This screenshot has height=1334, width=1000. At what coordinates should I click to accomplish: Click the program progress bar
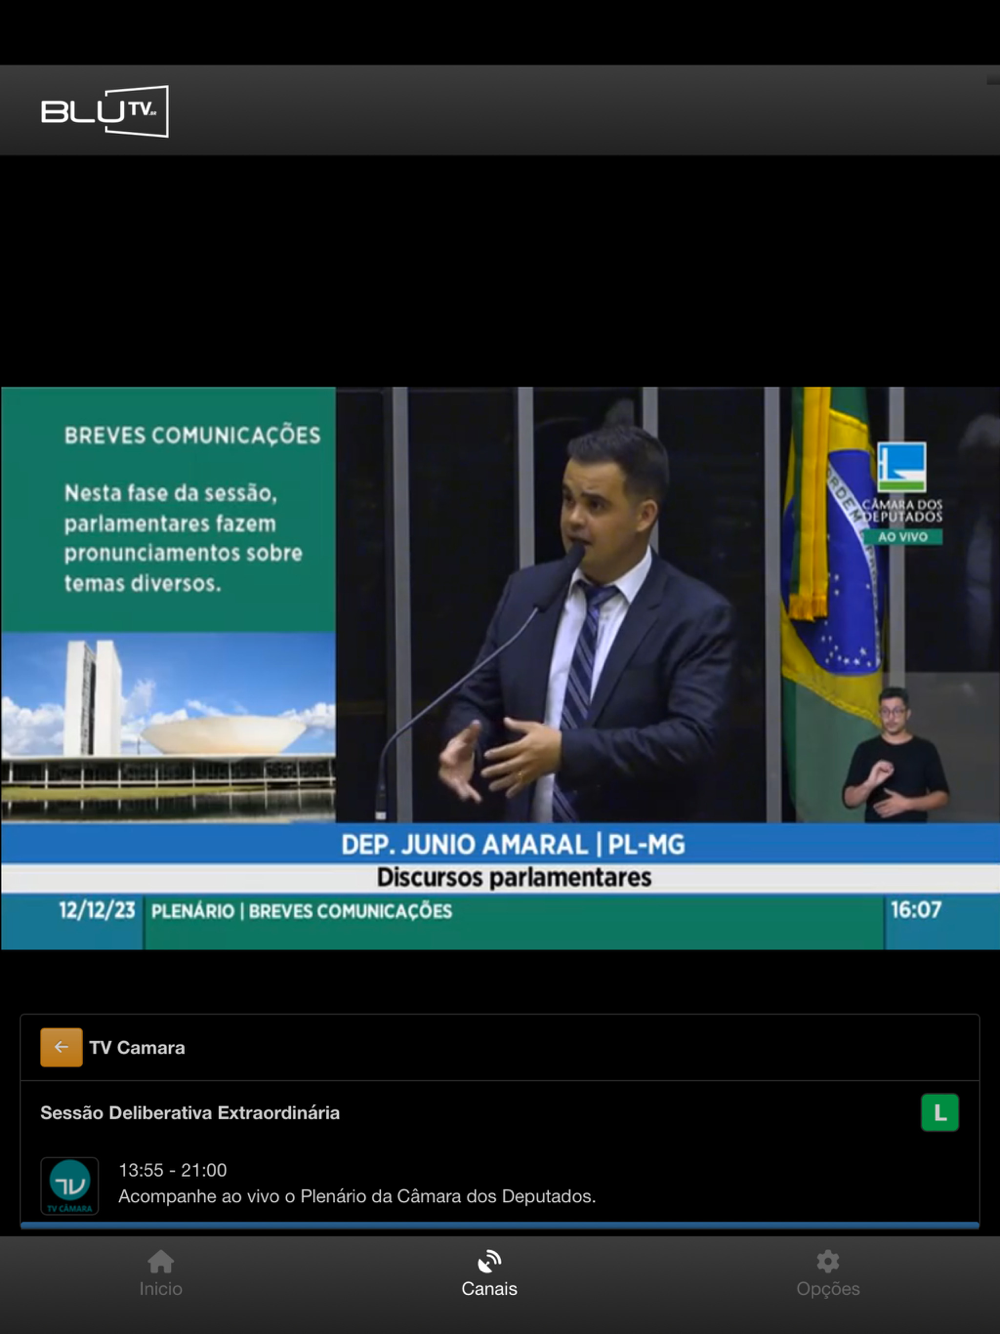tap(500, 1225)
